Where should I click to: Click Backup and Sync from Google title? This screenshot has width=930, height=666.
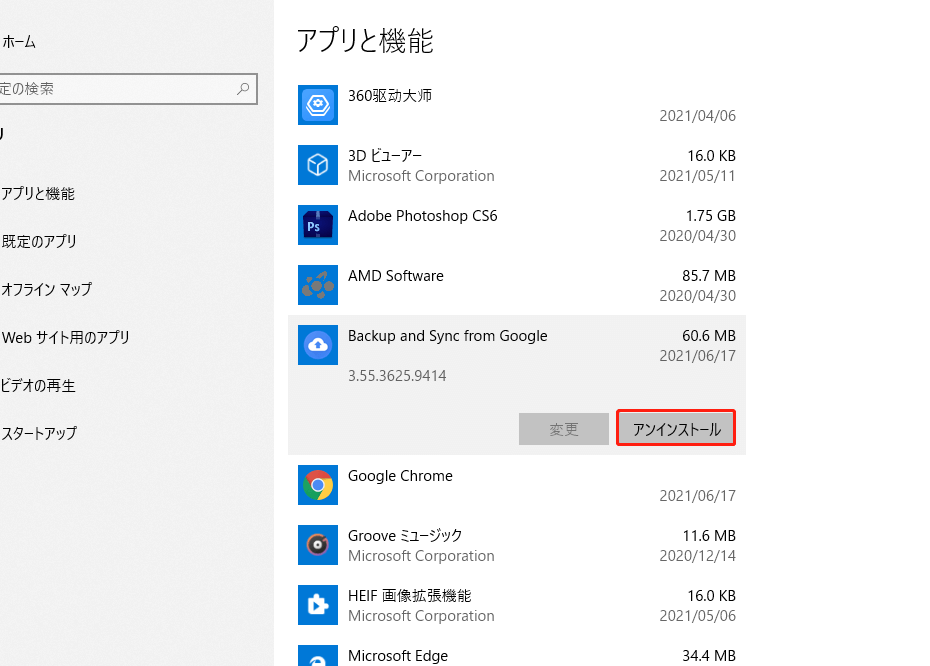[448, 336]
